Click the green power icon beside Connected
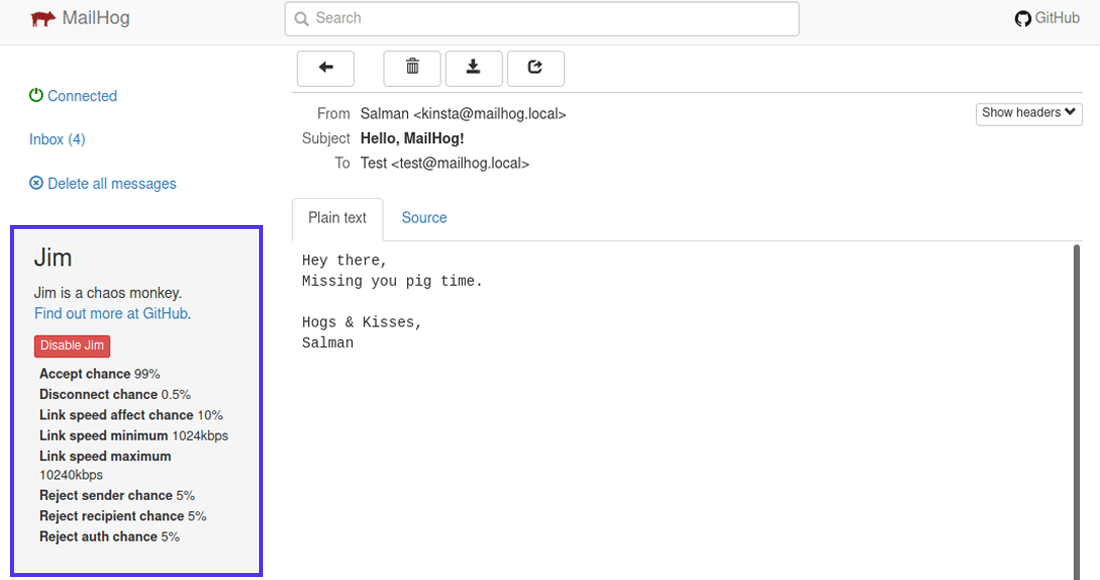The width and height of the screenshot is (1100, 580). pyautogui.click(x=36, y=96)
